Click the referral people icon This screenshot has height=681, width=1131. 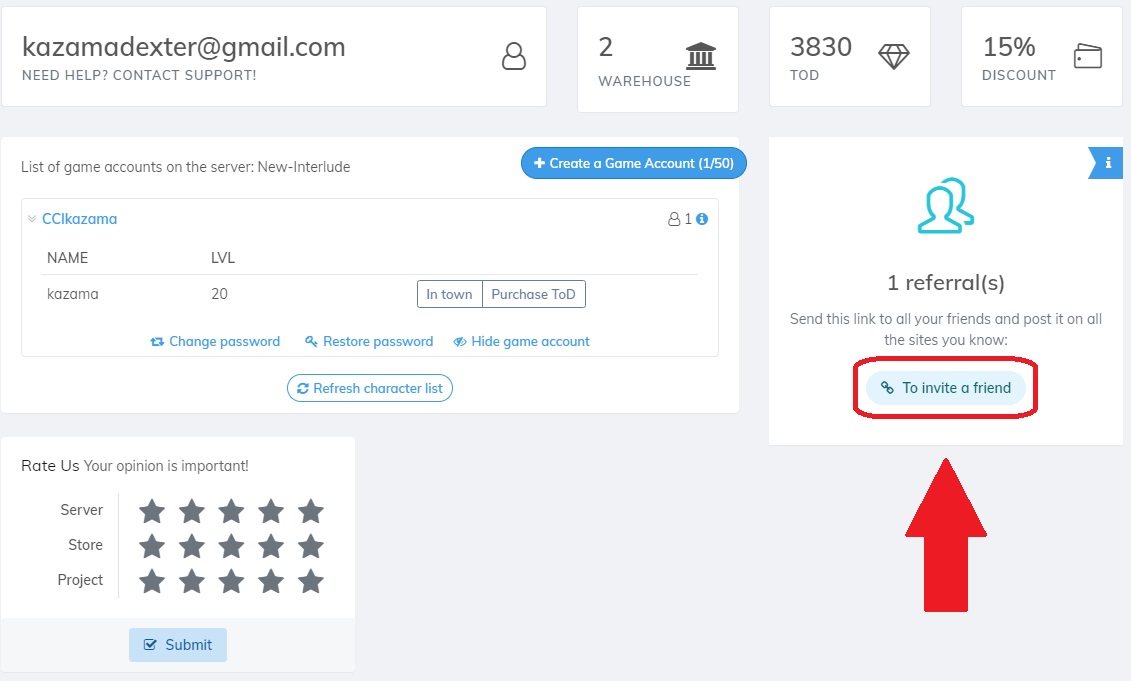pyautogui.click(x=945, y=206)
